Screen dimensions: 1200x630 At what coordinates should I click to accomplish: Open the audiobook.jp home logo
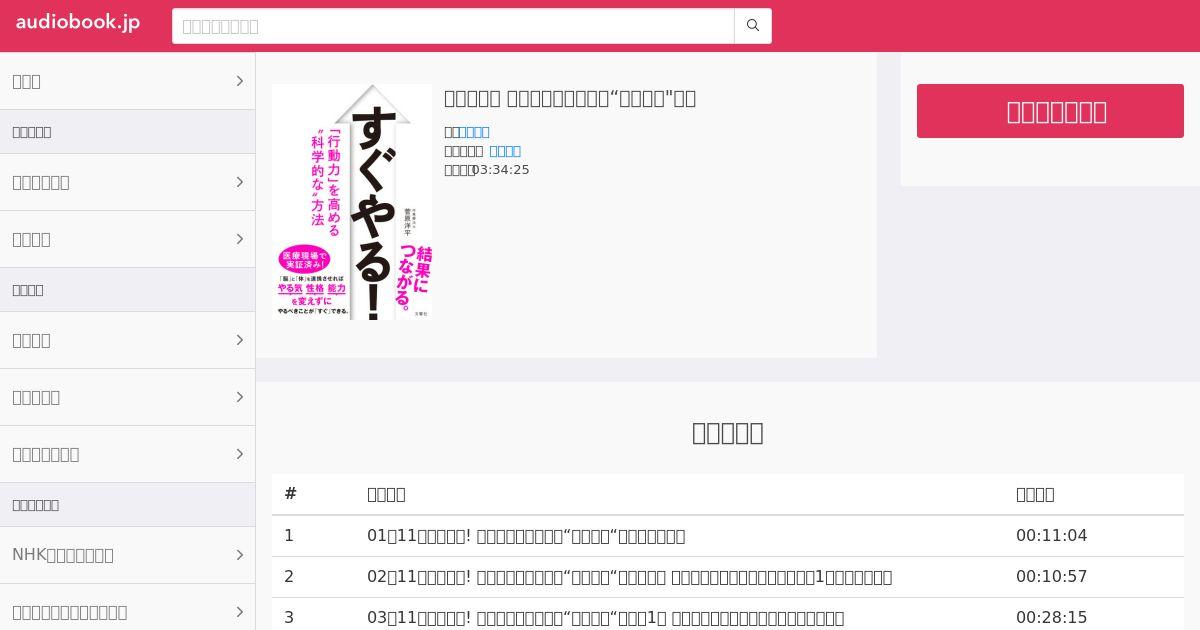[x=78, y=23]
